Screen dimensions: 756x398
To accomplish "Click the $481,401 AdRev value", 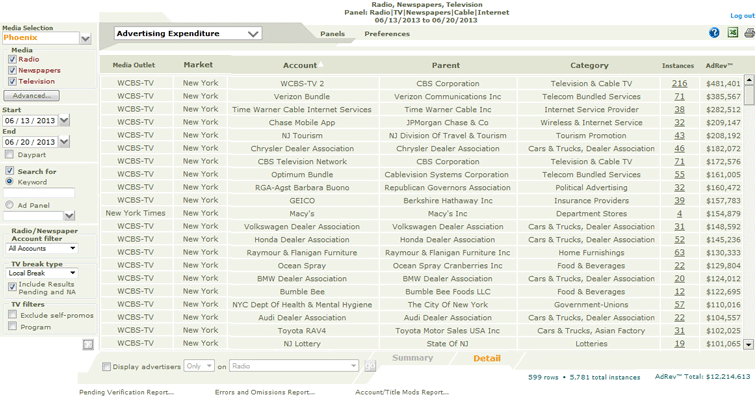I will [723, 83].
